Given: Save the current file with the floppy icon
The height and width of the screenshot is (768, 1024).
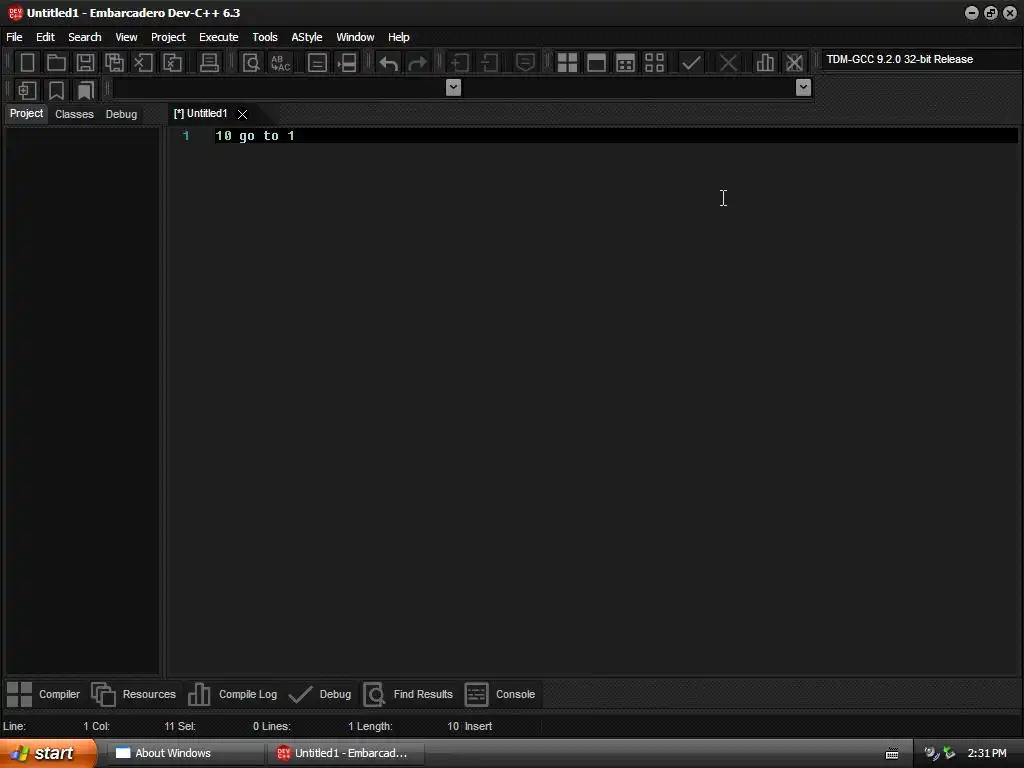Looking at the screenshot, I should coord(85,63).
